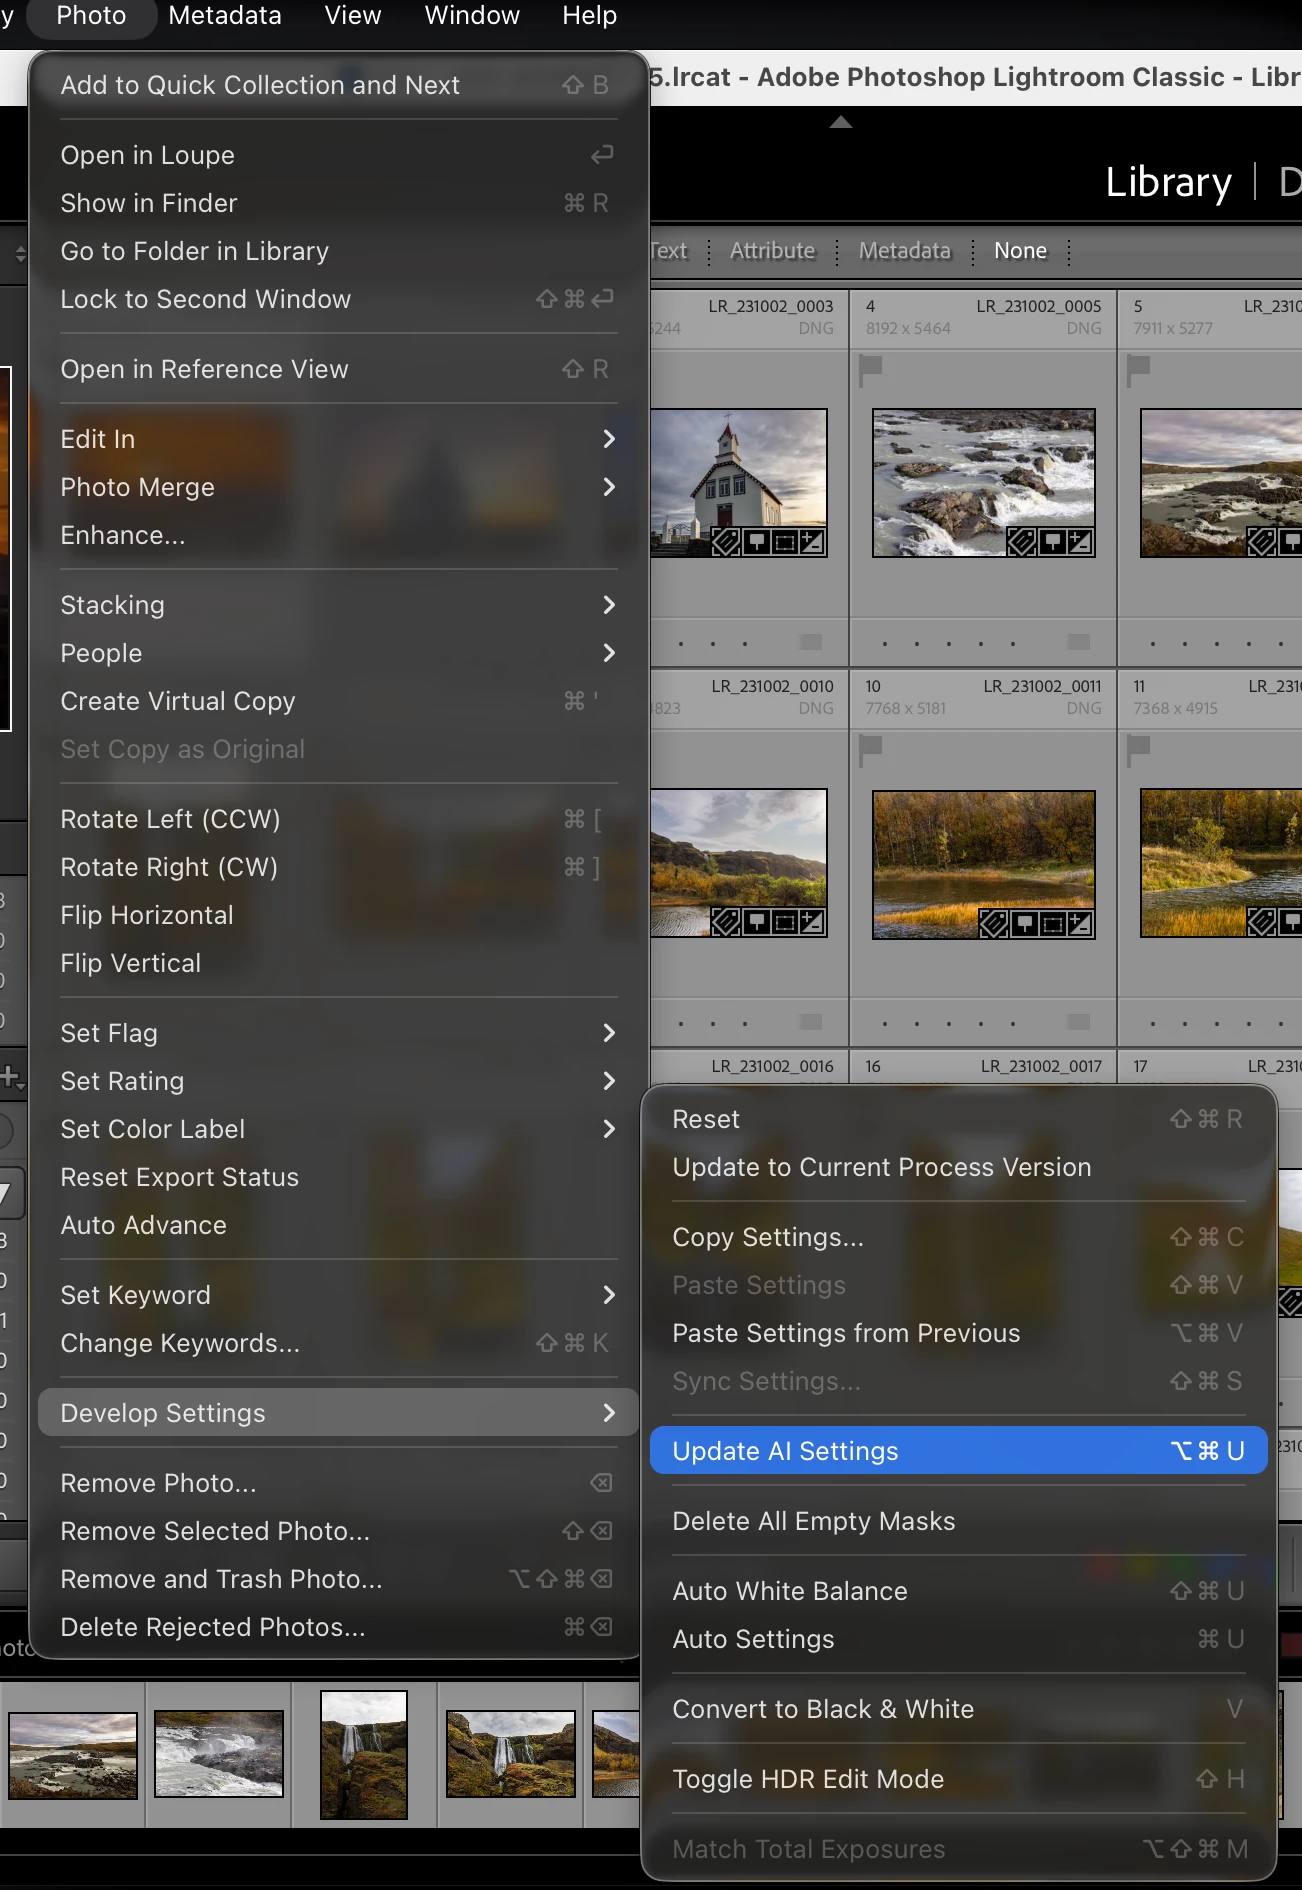Click keyword tag badge on LR_231002_0010 thumbnail
This screenshot has height=1890, width=1302.
pyautogui.click(x=727, y=922)
